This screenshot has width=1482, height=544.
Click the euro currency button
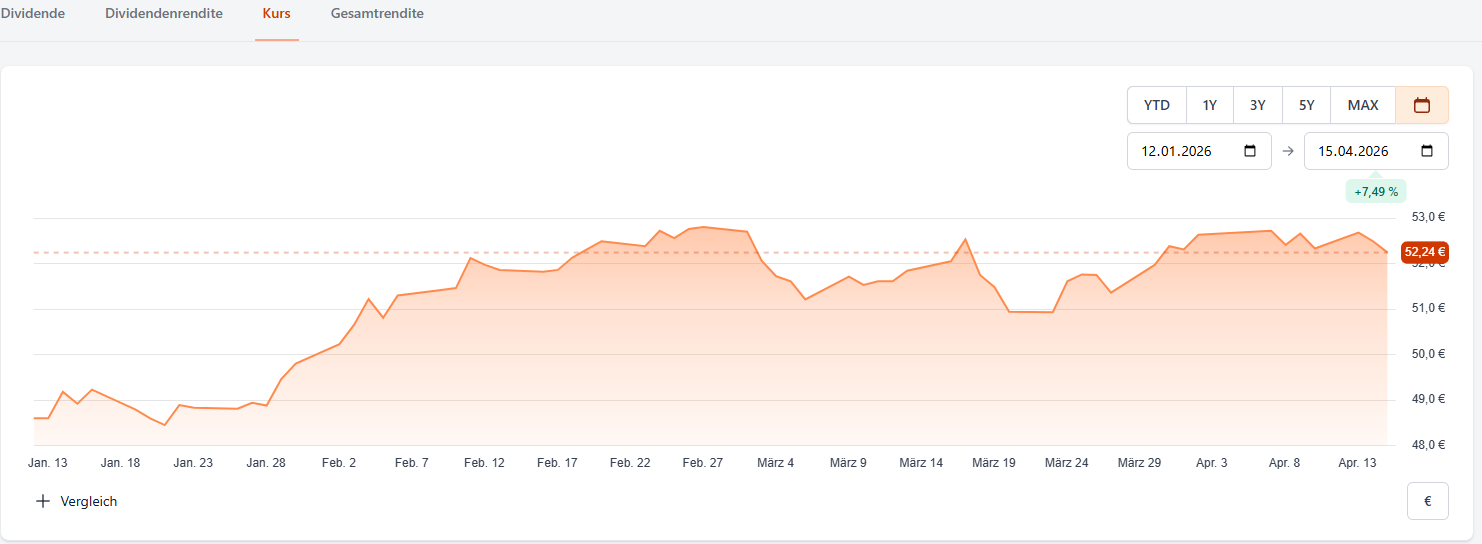(1427, 501)
